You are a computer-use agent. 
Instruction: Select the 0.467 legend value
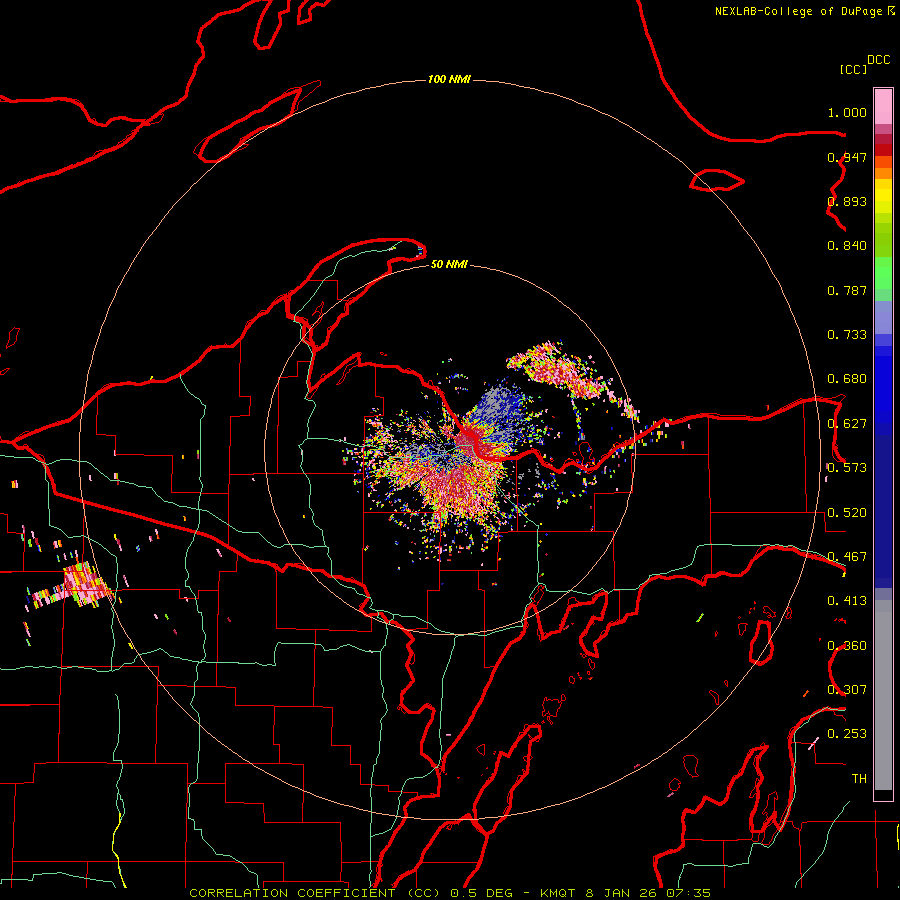(847, 557)
